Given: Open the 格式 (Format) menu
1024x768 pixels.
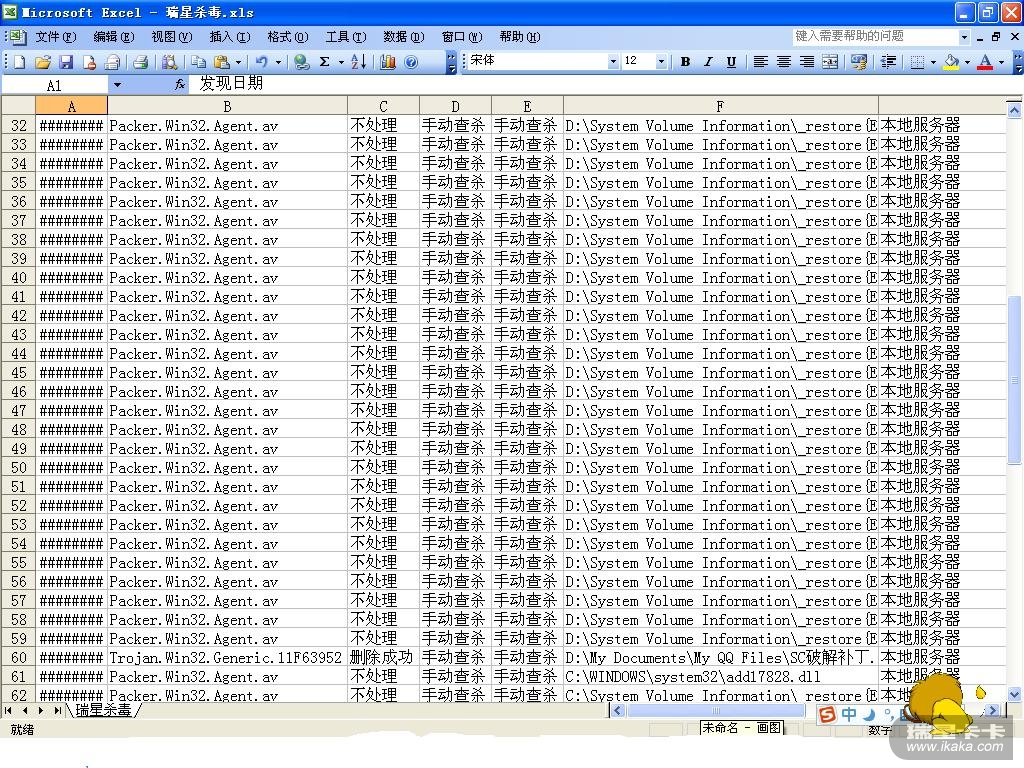Looking at the screenshot, I should click(287, 37).
